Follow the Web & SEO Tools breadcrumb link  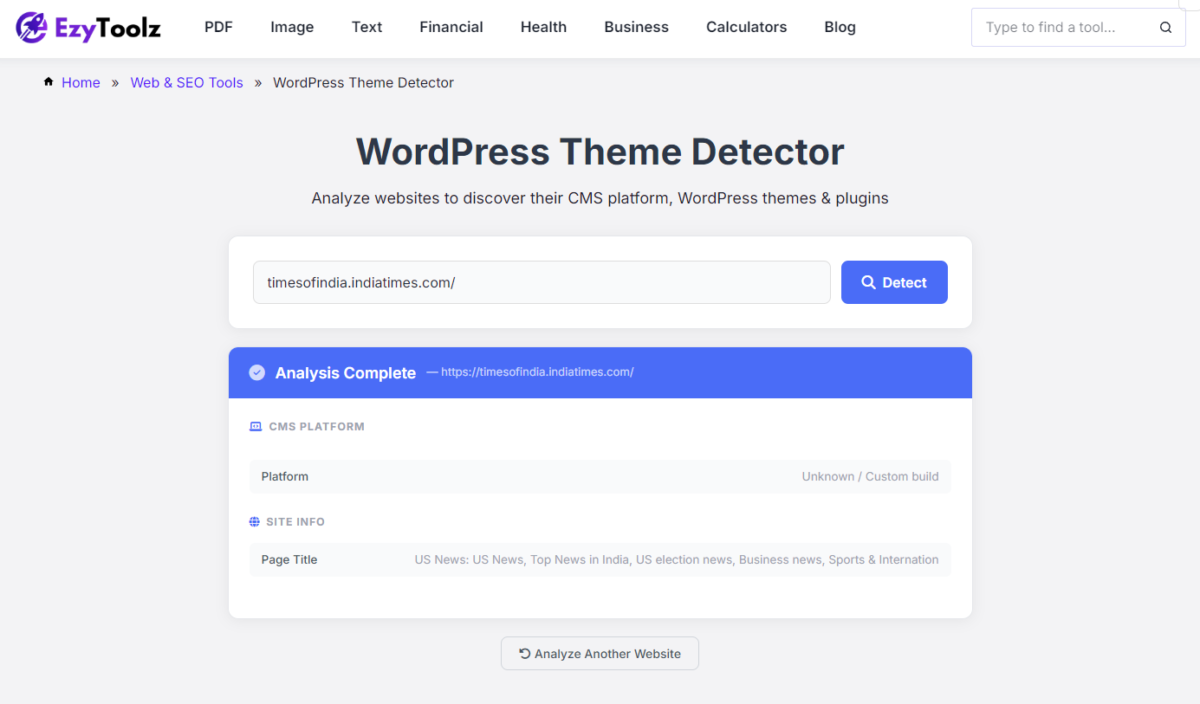click(186, 82)
